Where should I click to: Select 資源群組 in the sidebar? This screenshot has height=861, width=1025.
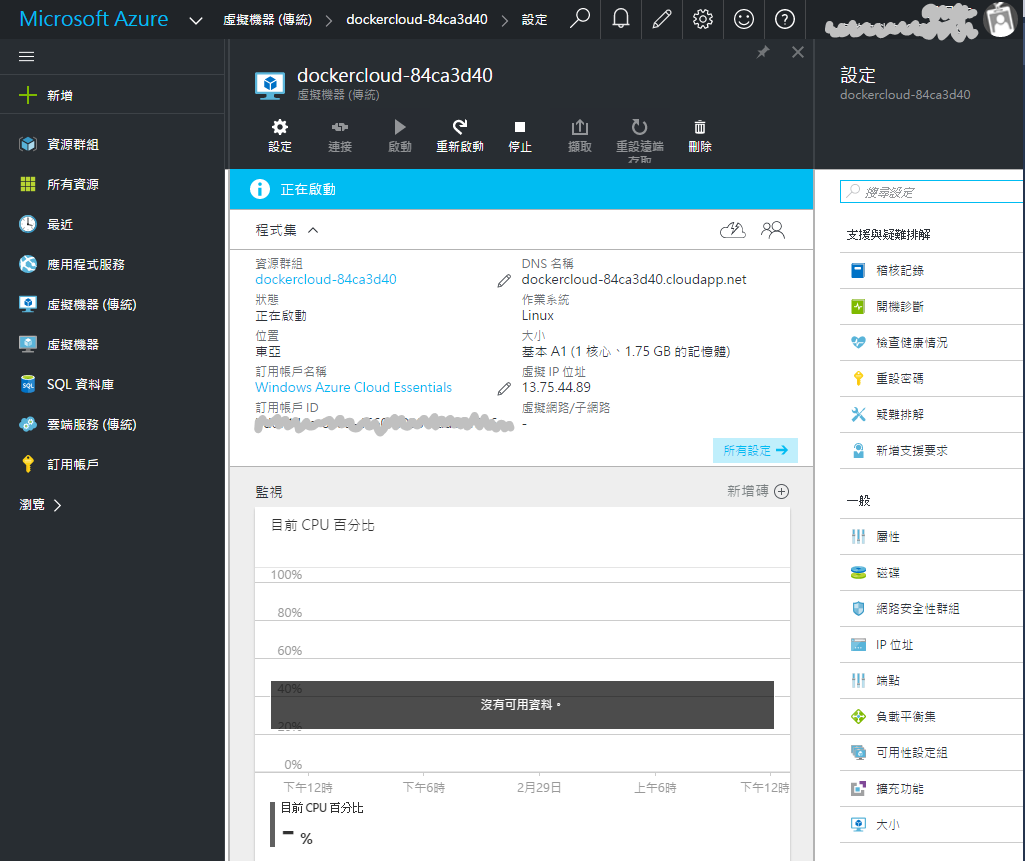[72, 144]
